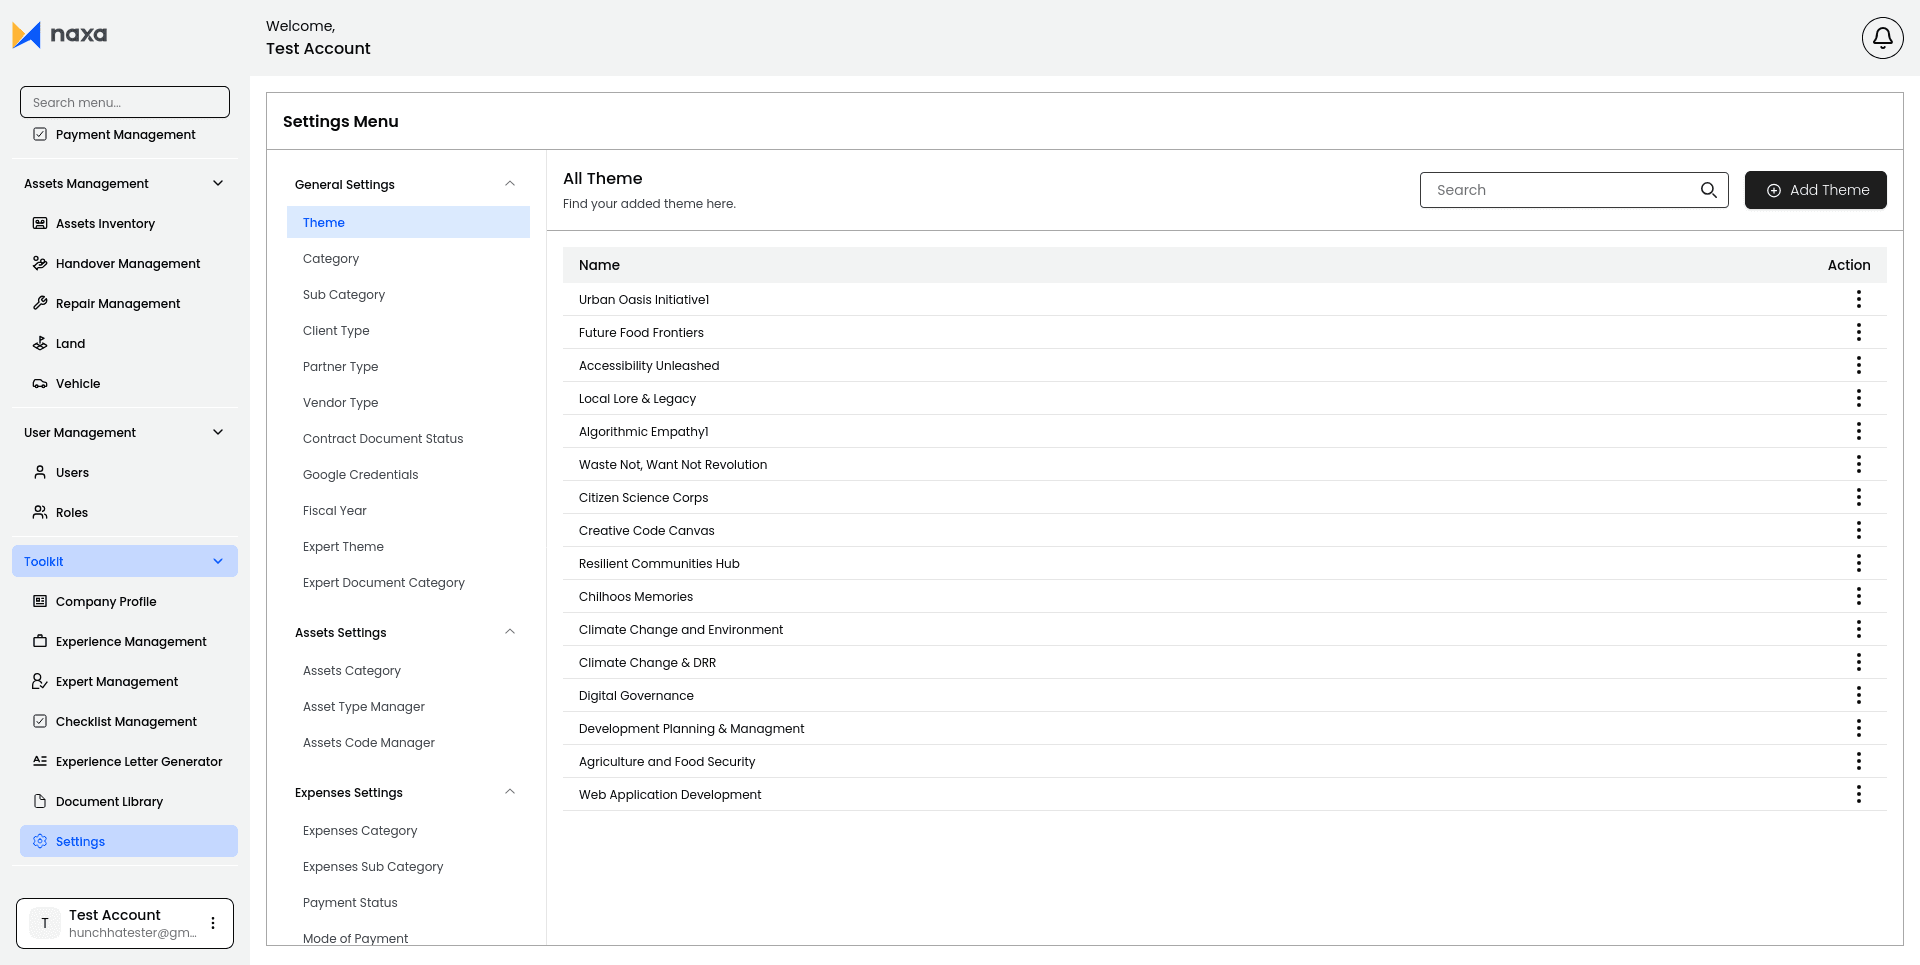Screen dimensions: 1920x965
Task: Click the naxa logo
Action: [x=60, y=34]
